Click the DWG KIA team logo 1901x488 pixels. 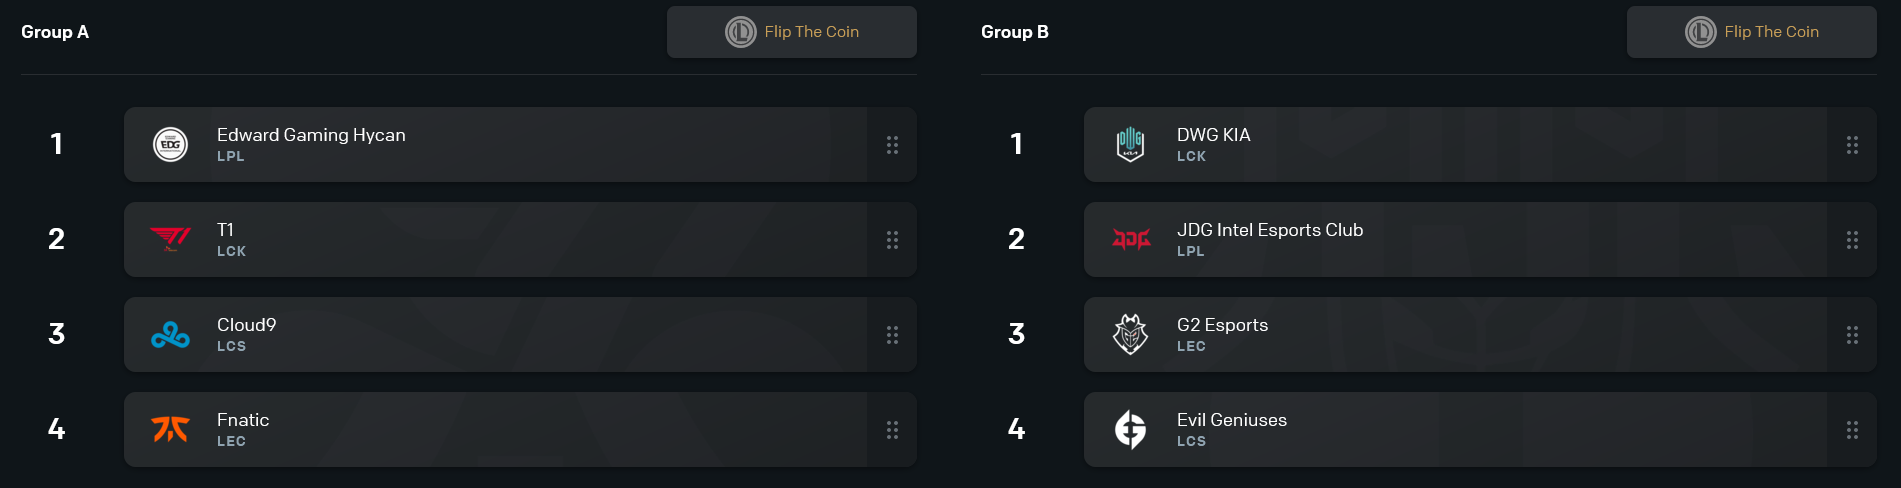[x=1130, y=145]
